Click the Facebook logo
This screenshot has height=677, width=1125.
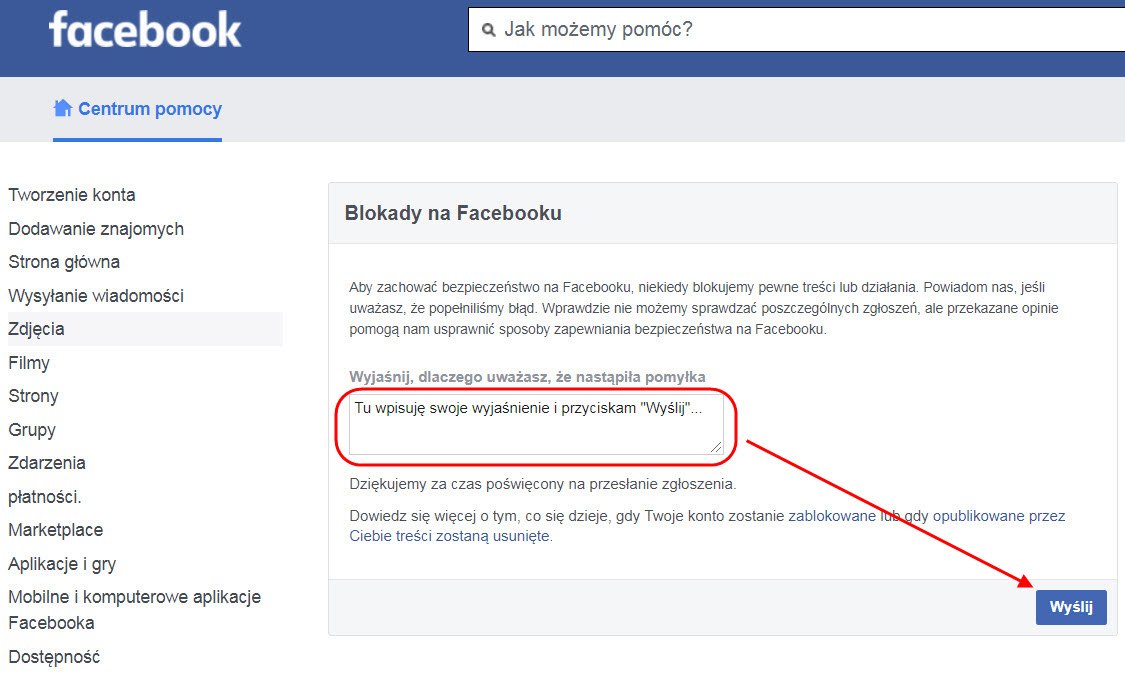point(145,31)
